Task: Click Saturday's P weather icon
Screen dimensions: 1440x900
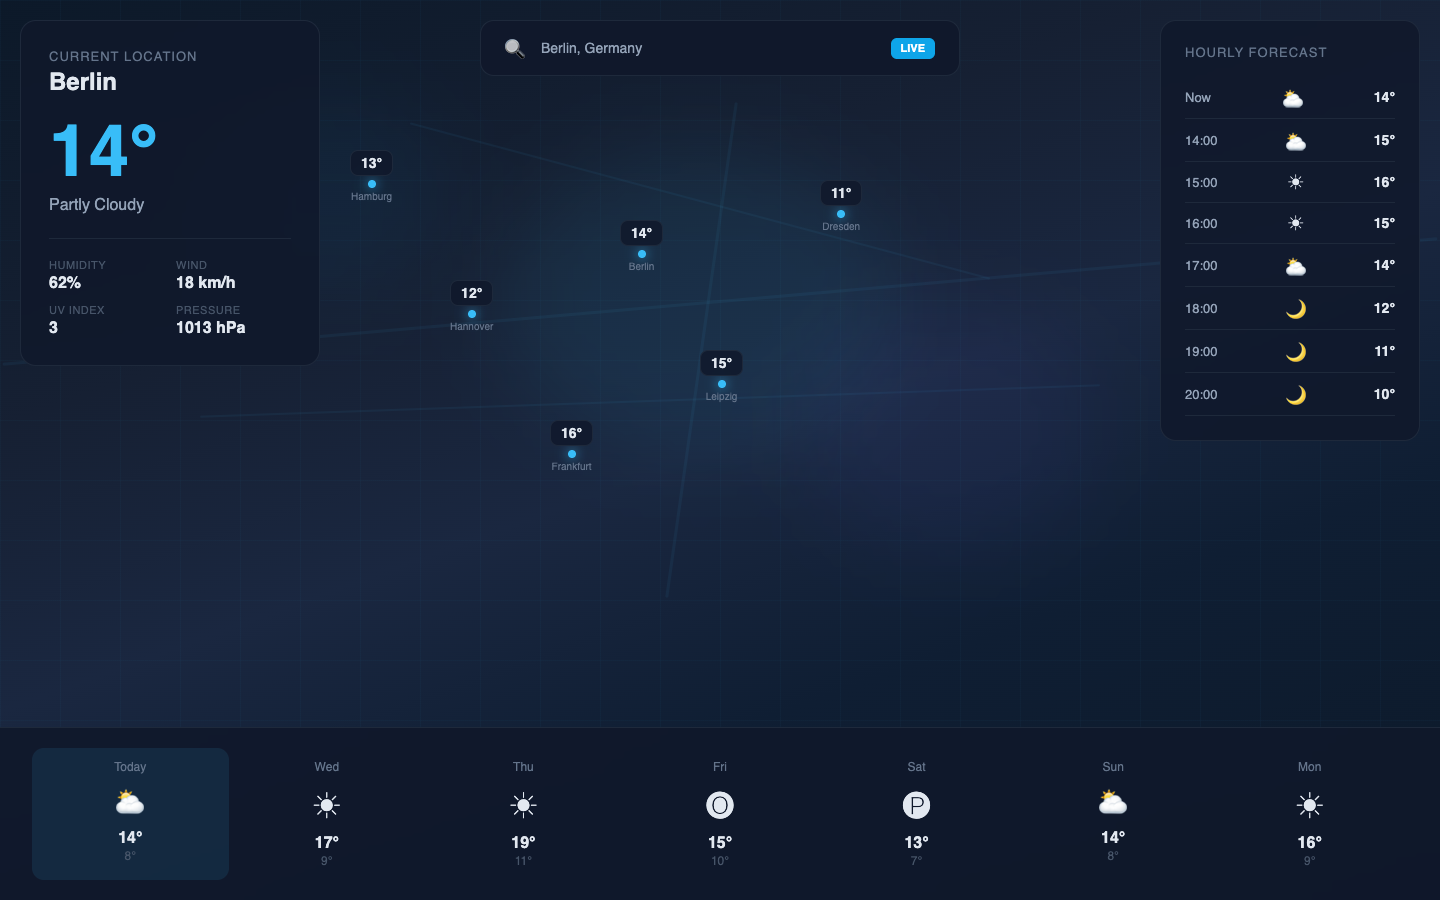Action: pyautogui.click(x=916, y=805)
